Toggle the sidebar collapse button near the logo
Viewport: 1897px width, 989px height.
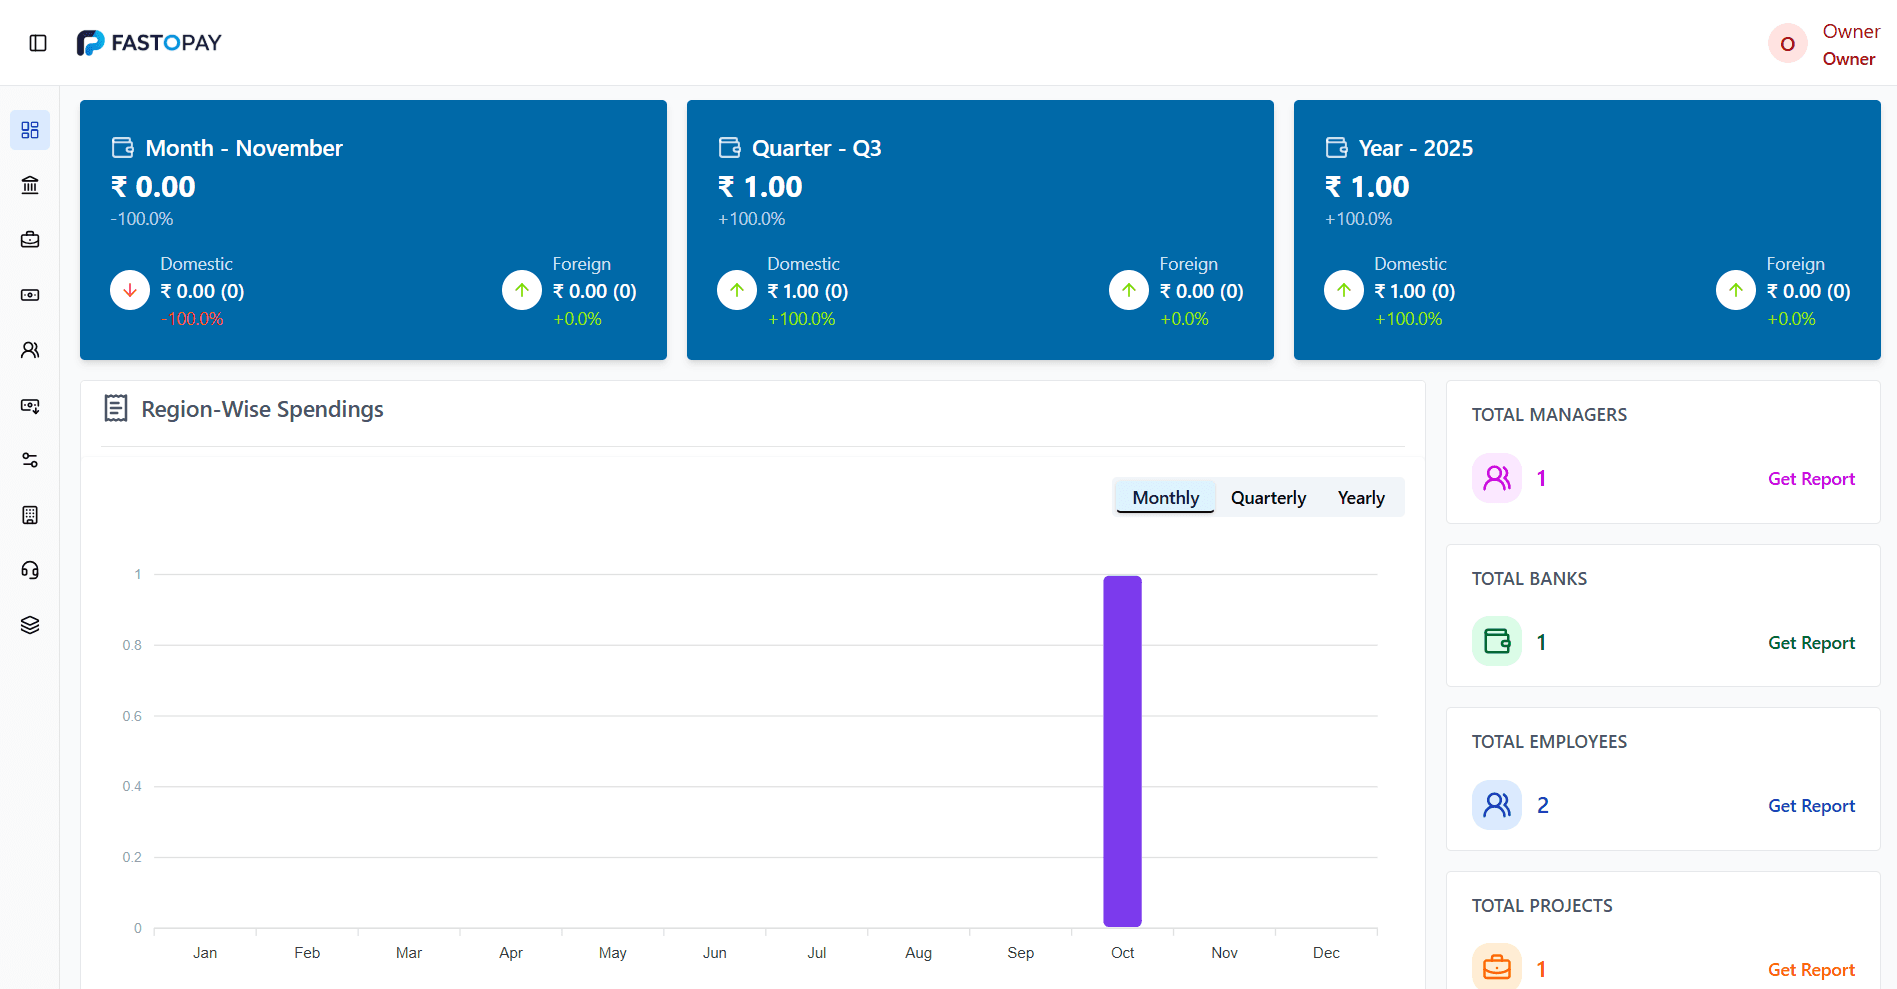pyautogui.click(x=38, y=42)
